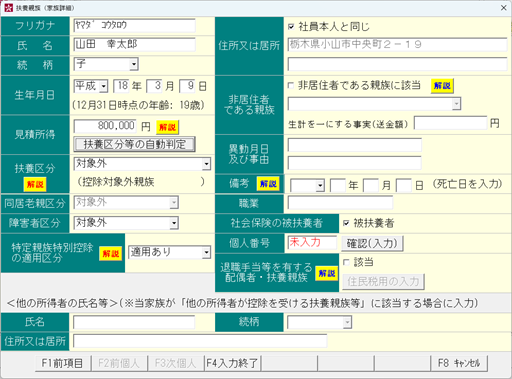Click the disabled 住民税用の入力 button
The image size is (512, 379).
(x=383, y=282)
